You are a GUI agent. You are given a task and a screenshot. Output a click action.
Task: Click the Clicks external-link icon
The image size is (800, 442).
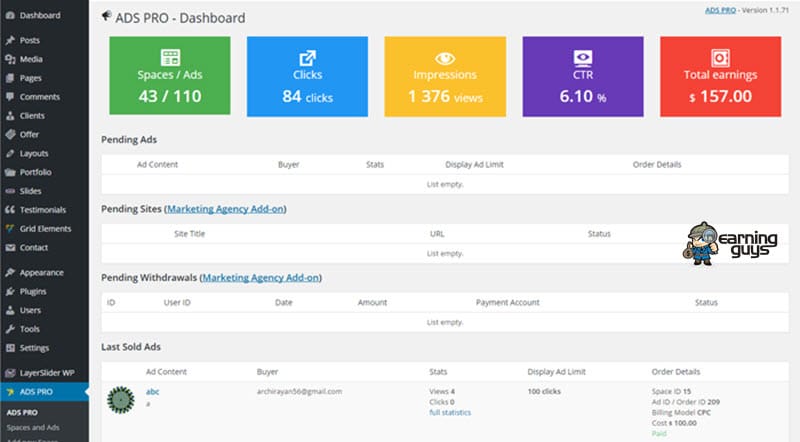coord(307,58)
